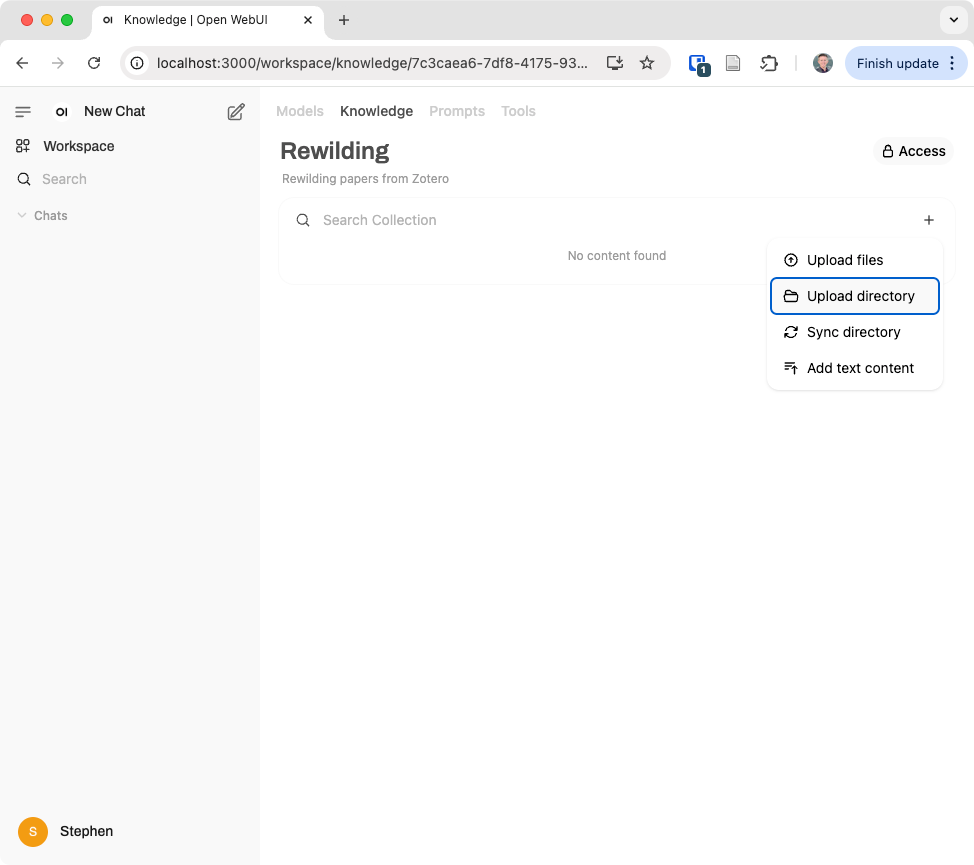The height and width of the screenshot is (865, 974).
Task: Choose "Add text content" from the menu
Action: click(x=860, y=368)
